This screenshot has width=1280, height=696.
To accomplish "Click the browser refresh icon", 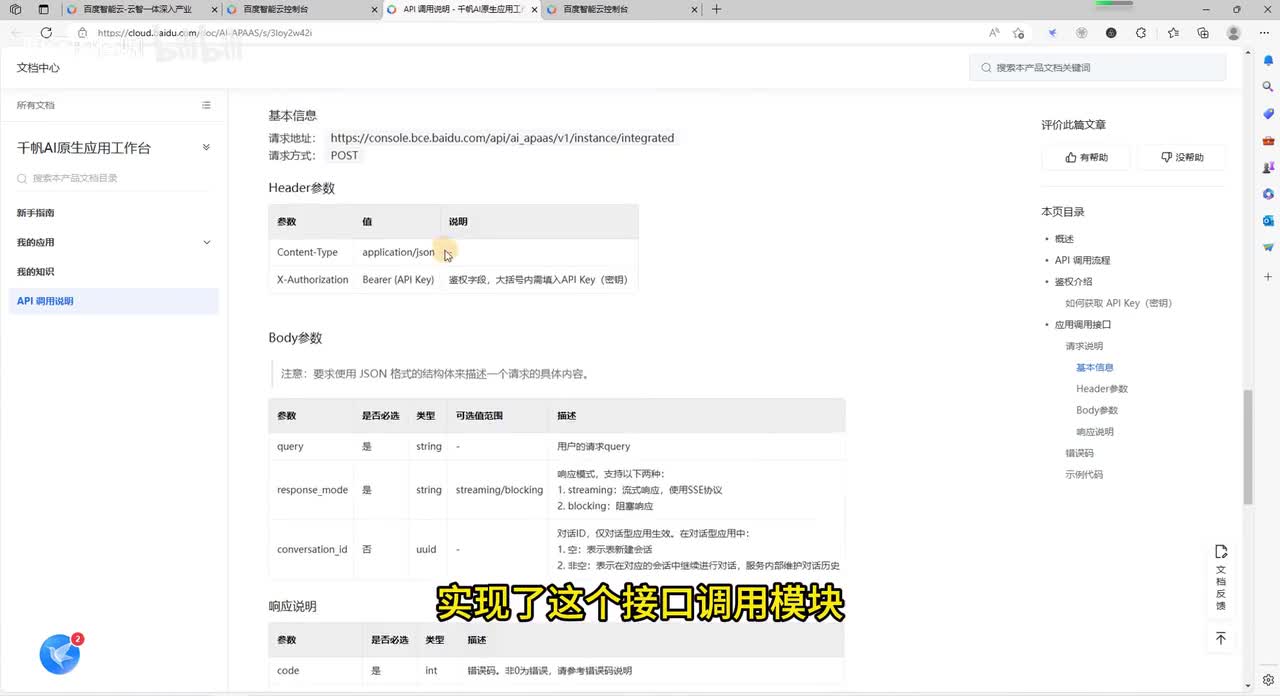I will pyautogui.click(x=46, y=33).
